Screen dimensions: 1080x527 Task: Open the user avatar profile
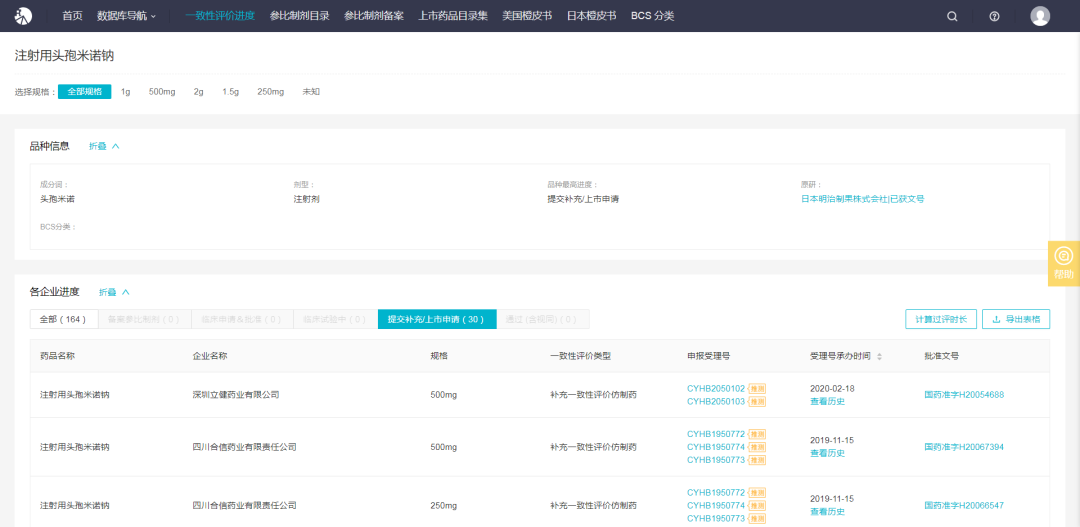point(1040,16)
